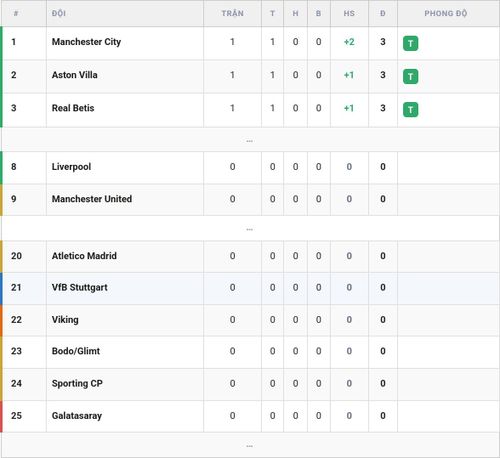Screen dimensions: 500x458
Task: Click Manchester City's green T form badge
Action: (x=410, y=43)
